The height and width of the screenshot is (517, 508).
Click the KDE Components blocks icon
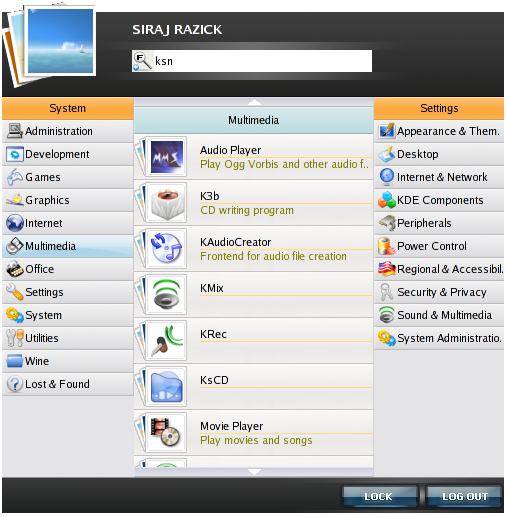coord(387,200)
